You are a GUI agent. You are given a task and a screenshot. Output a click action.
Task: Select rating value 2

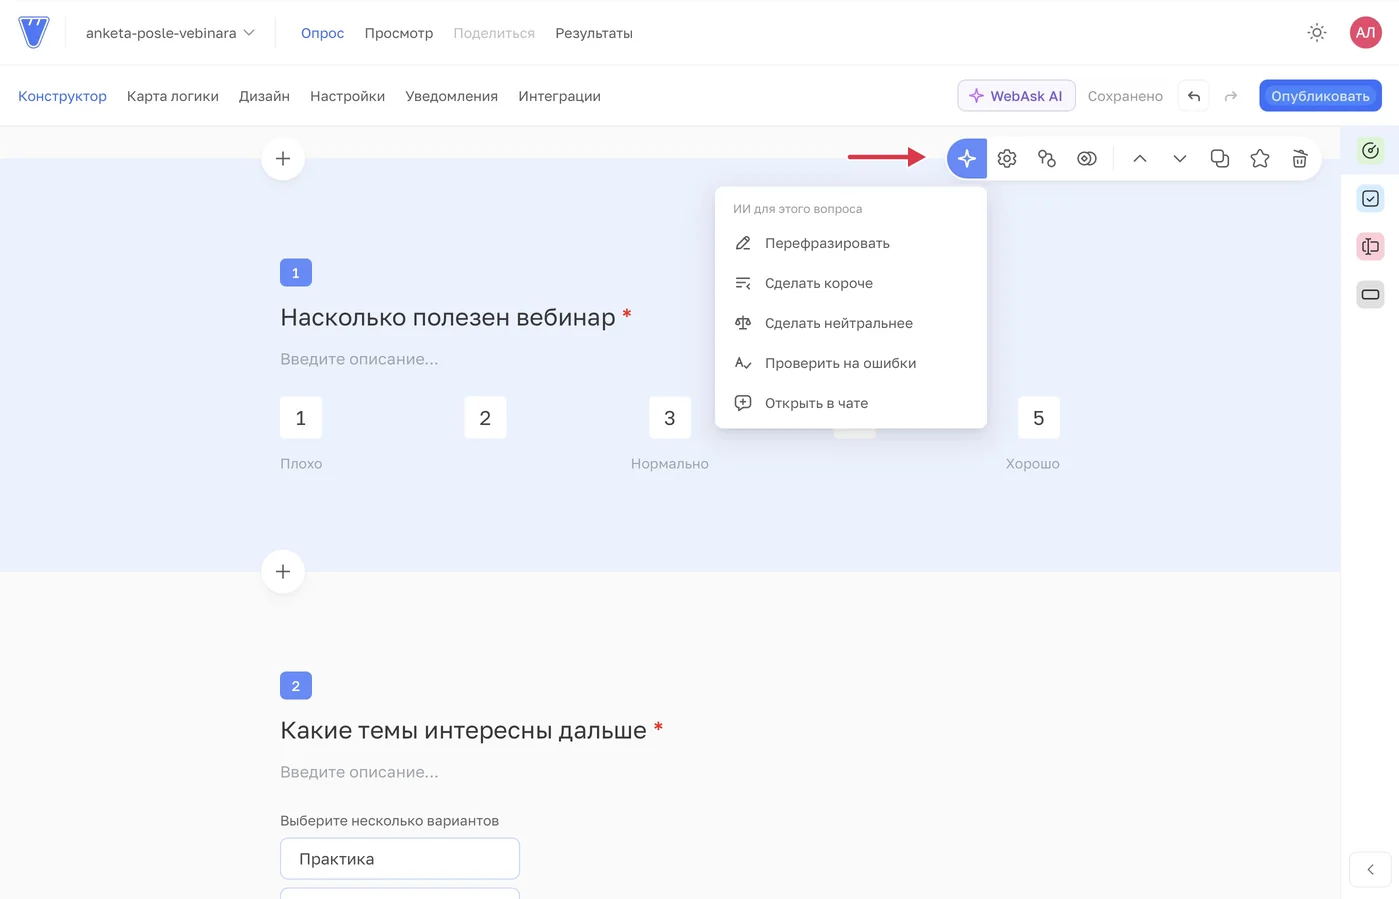point(485,418)
